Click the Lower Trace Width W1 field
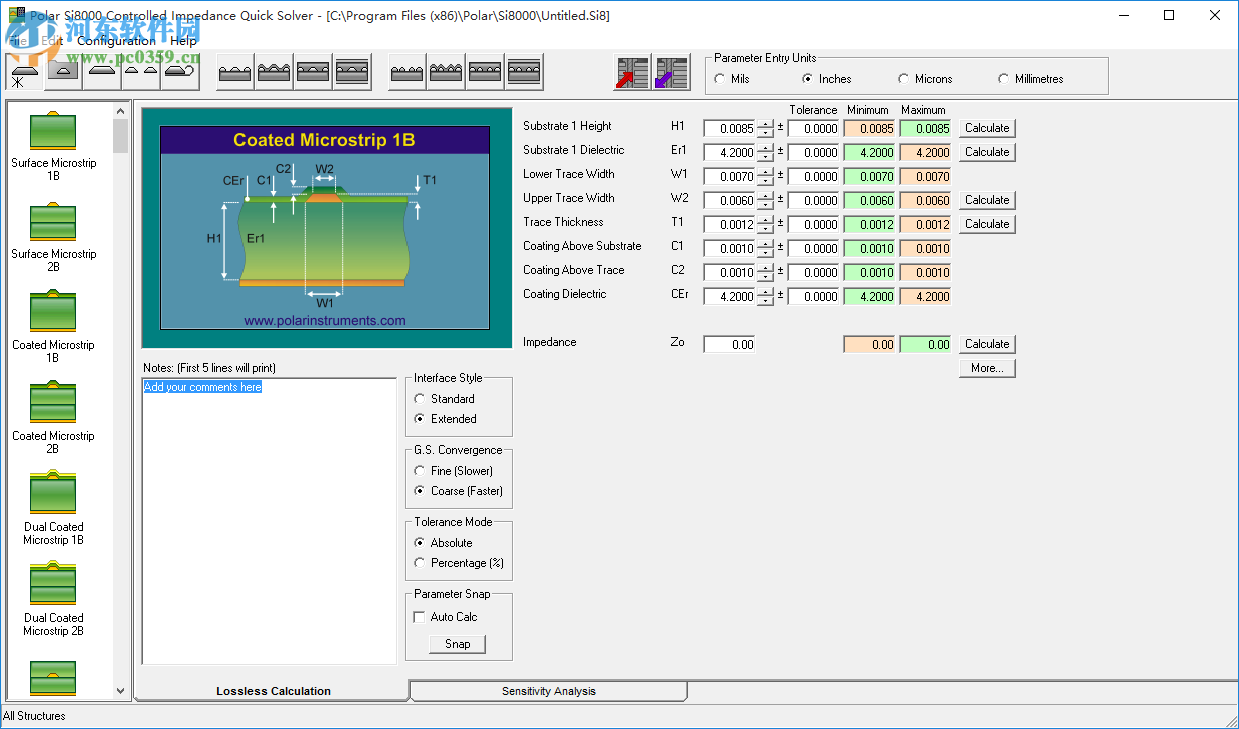This screenshot has width=1239, height=729. (729, 176)
